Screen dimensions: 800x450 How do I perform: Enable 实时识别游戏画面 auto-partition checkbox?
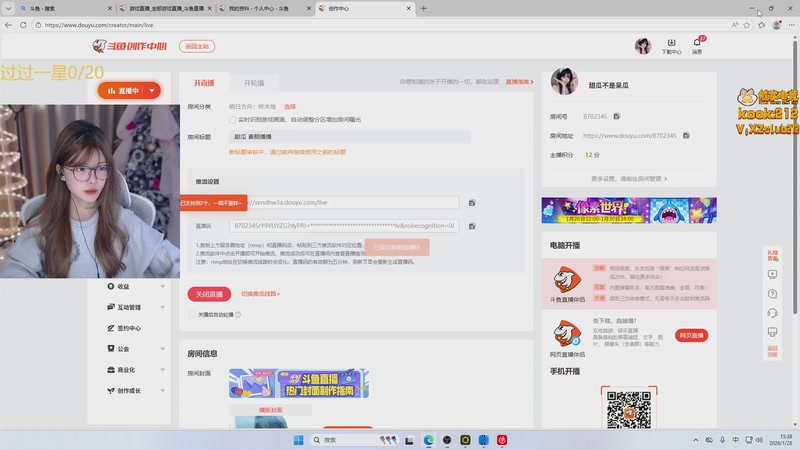[x=233, y=120]
